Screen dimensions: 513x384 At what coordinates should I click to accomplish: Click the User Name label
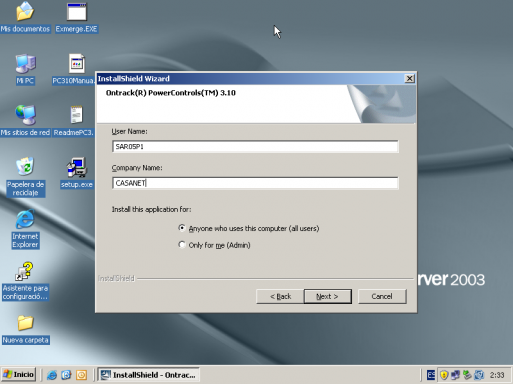pos(129,131)
